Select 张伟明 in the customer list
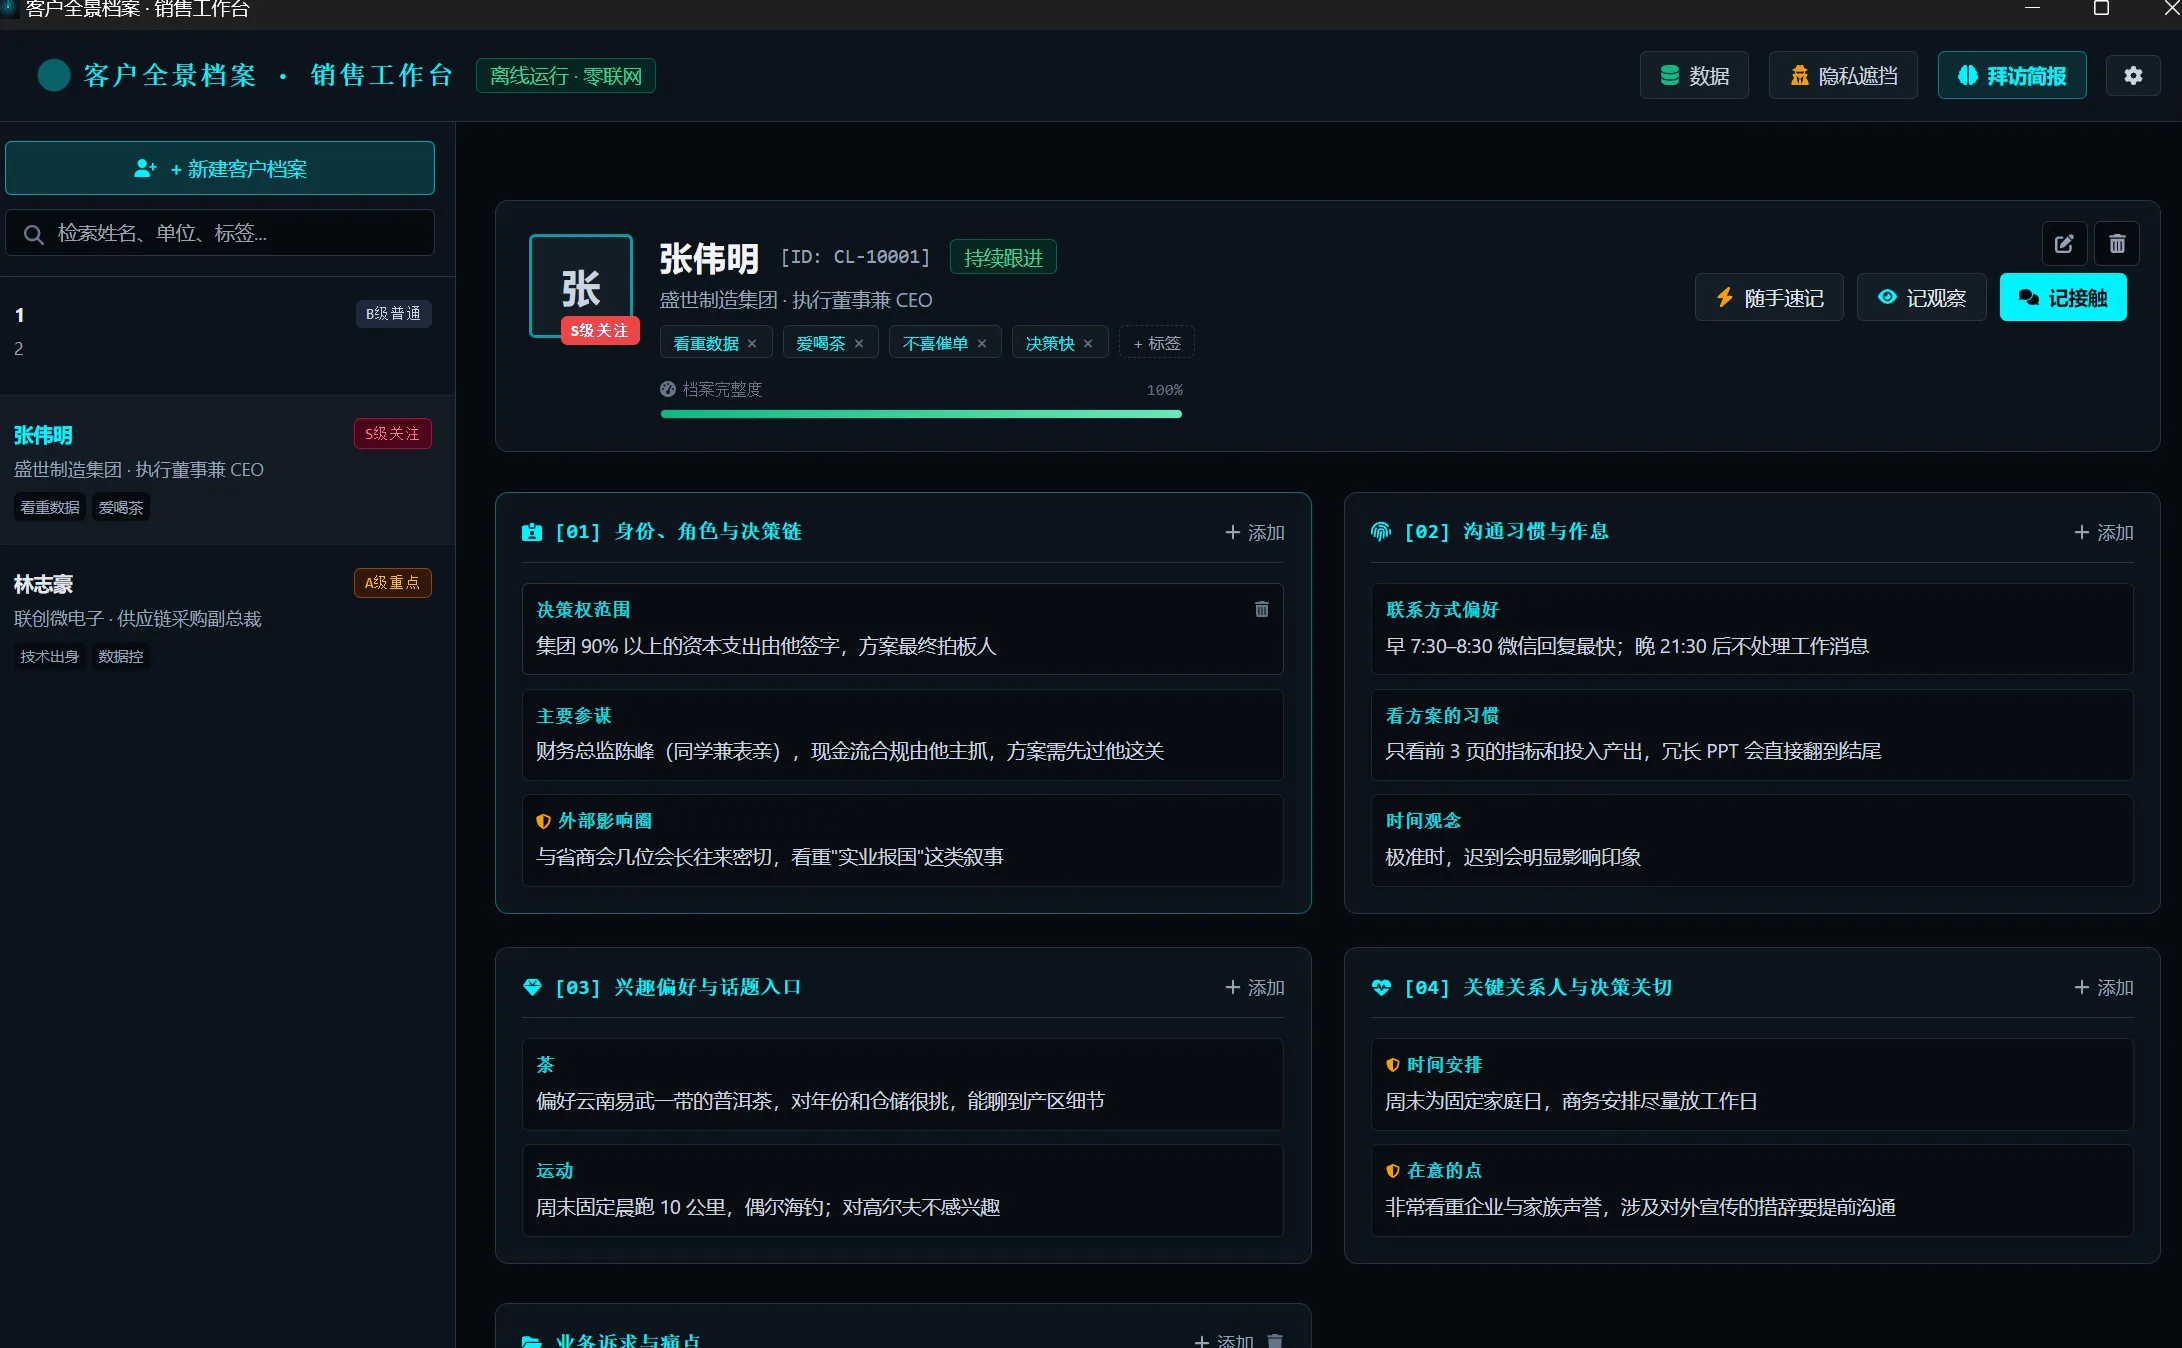Screen dimensions: 2182x1348 click(x=225, y=469)
